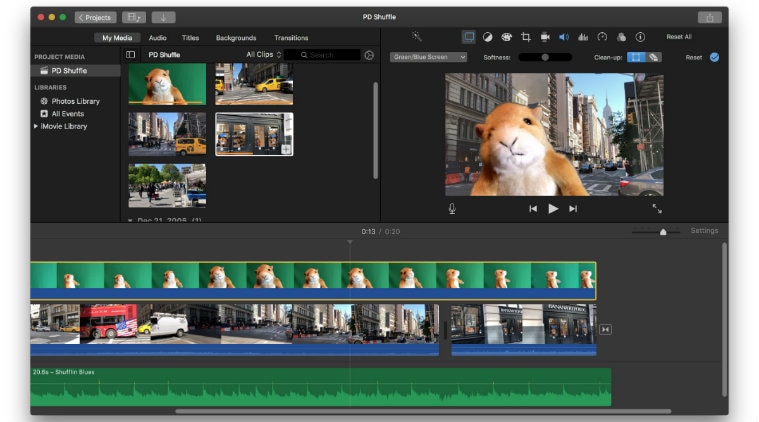Enter fullscreen playback with arrows icon

657,209
